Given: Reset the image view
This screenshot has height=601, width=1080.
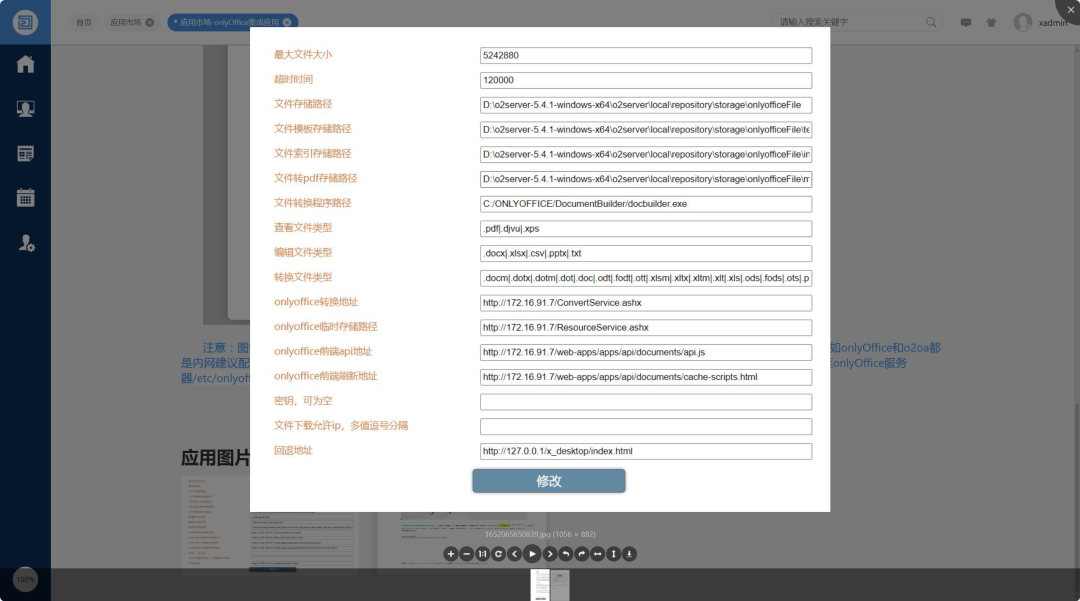Looking at the screenshot, I should tap(499, 553).
